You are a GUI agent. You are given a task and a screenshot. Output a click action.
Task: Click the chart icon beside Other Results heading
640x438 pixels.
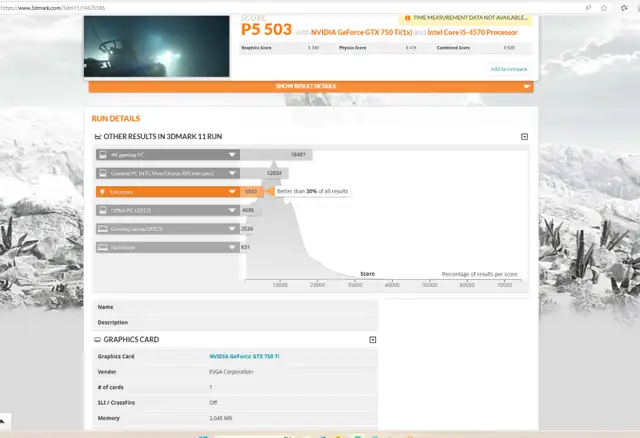coord(98,137)
